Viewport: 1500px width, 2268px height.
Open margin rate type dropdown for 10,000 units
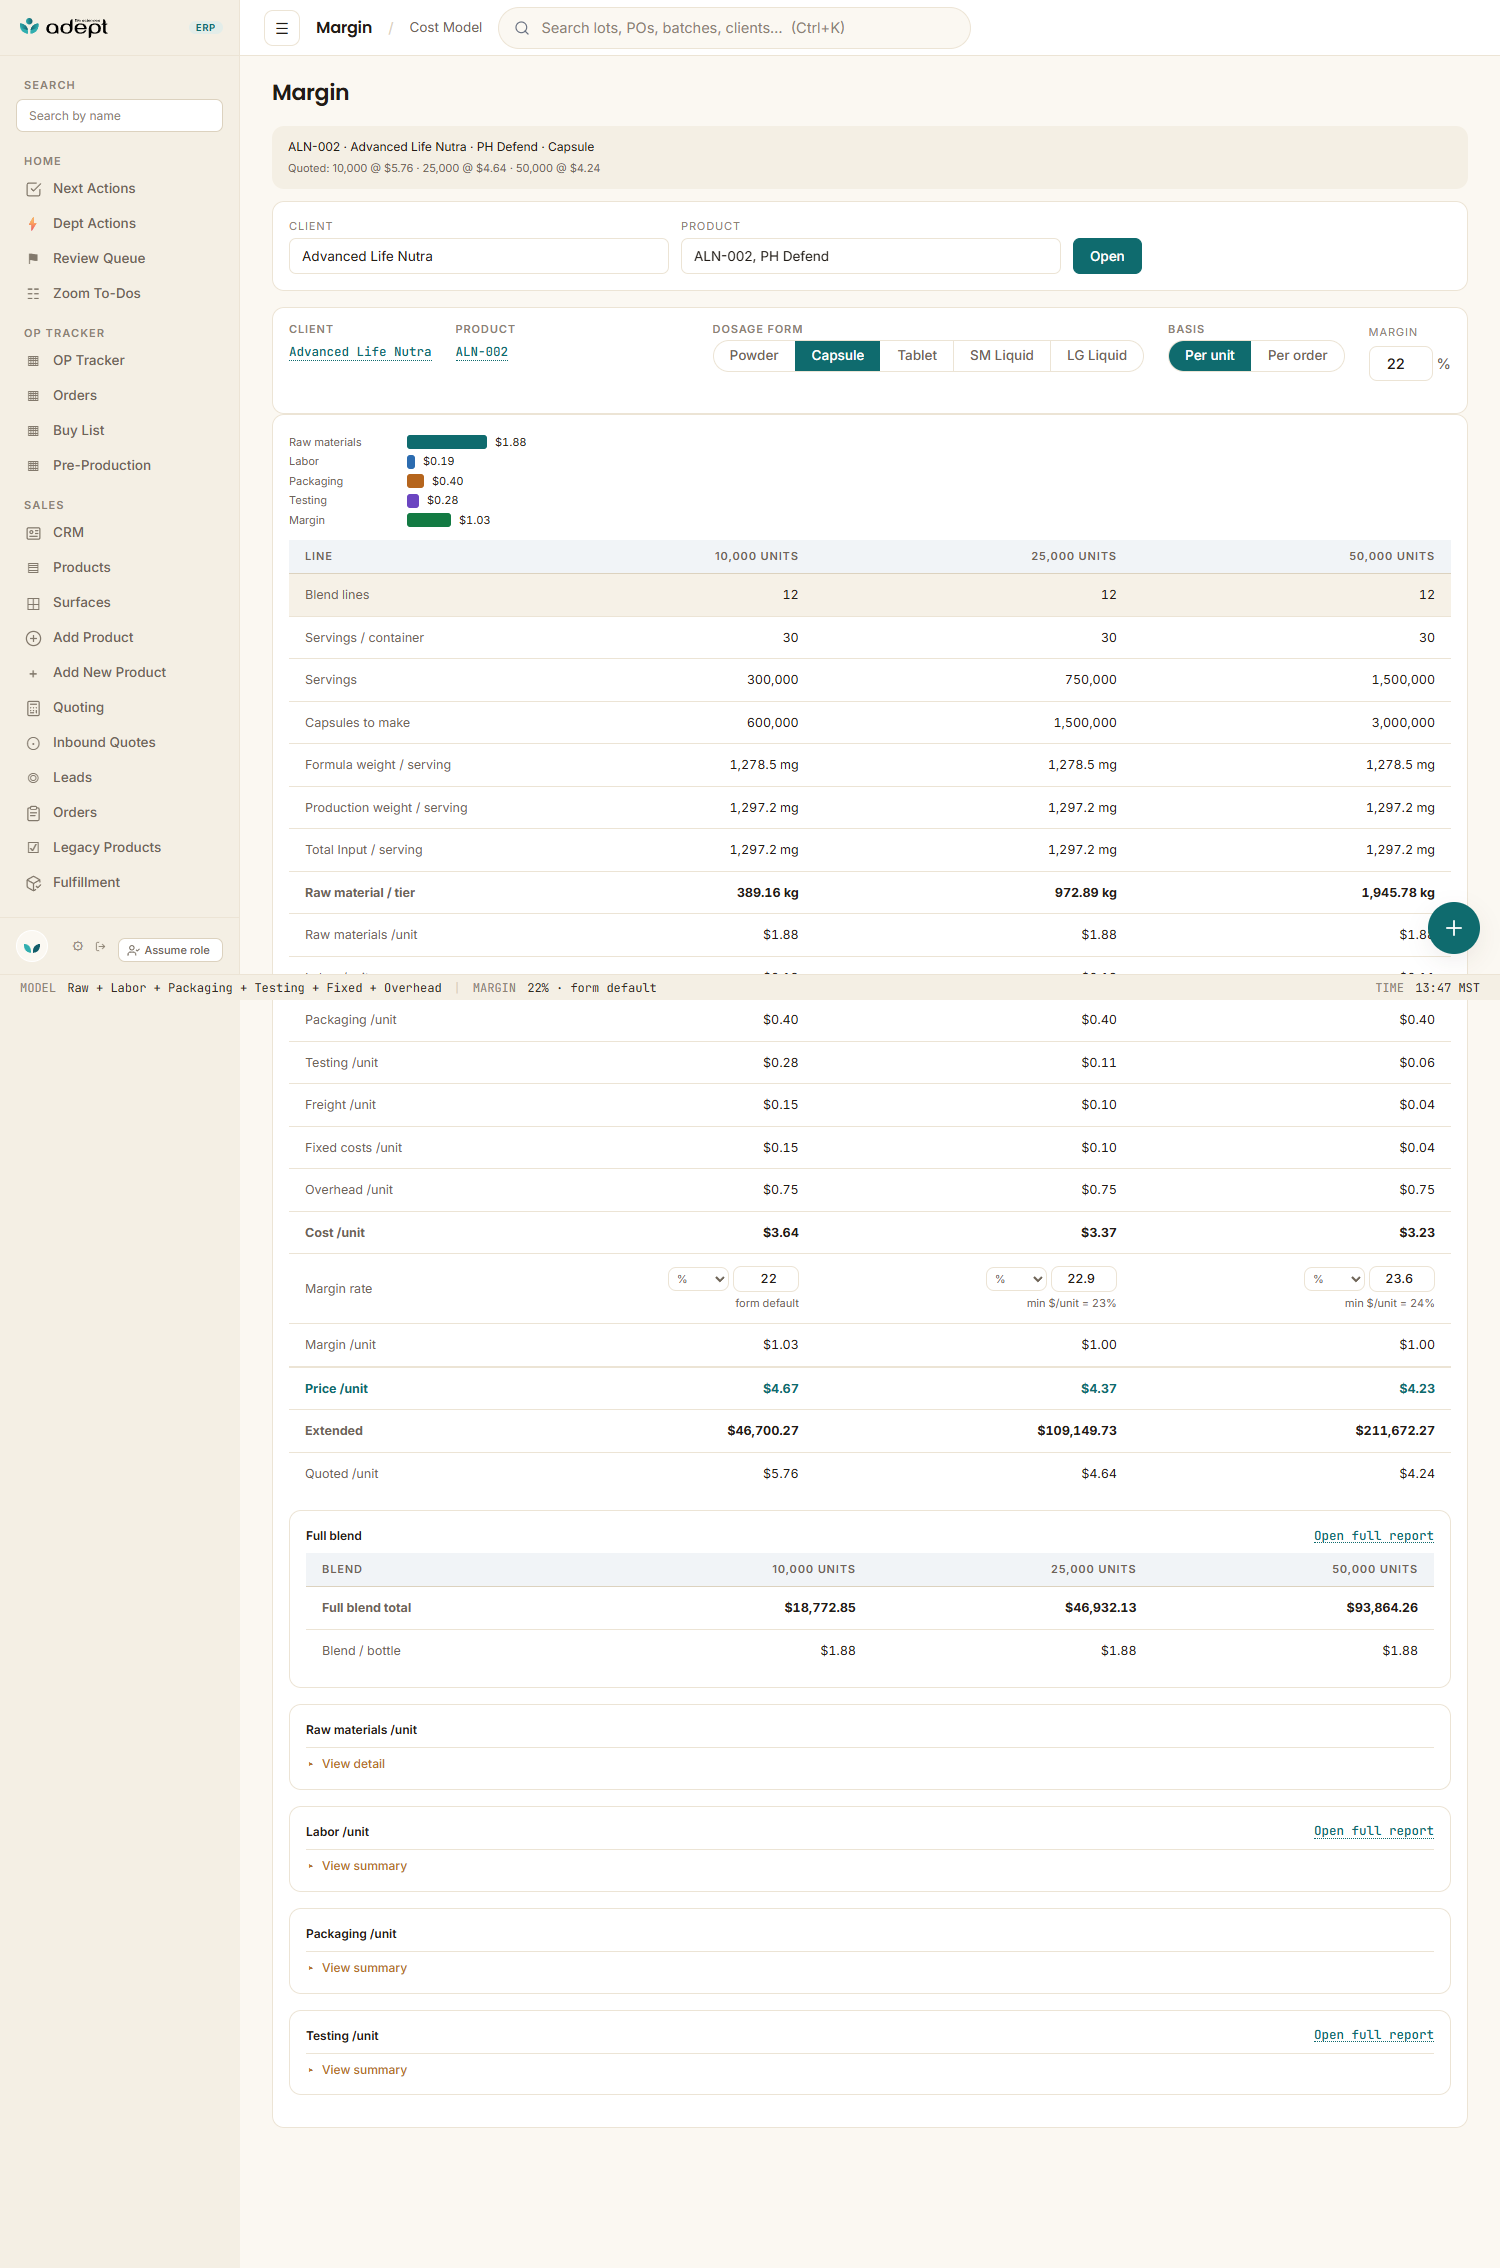tap(699, 1279)
